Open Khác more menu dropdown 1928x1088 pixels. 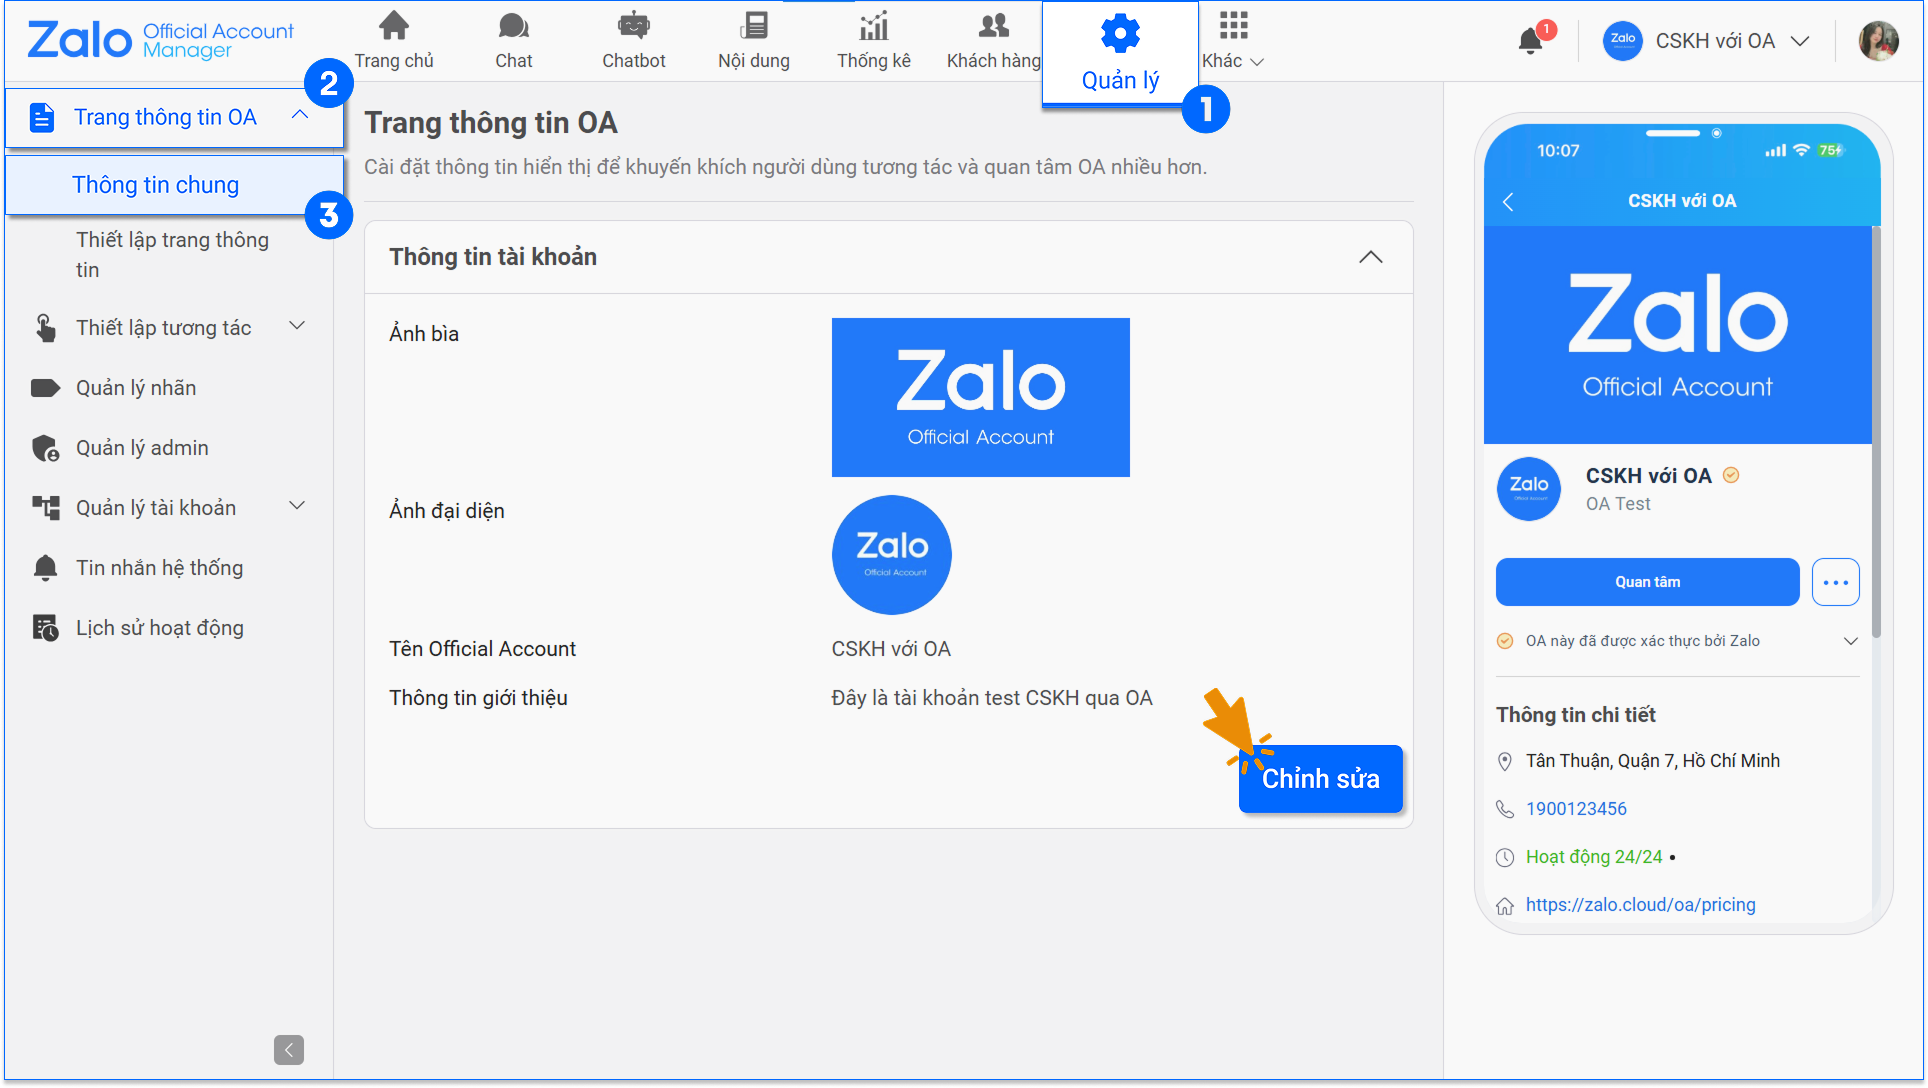(x=1233, y=42)
